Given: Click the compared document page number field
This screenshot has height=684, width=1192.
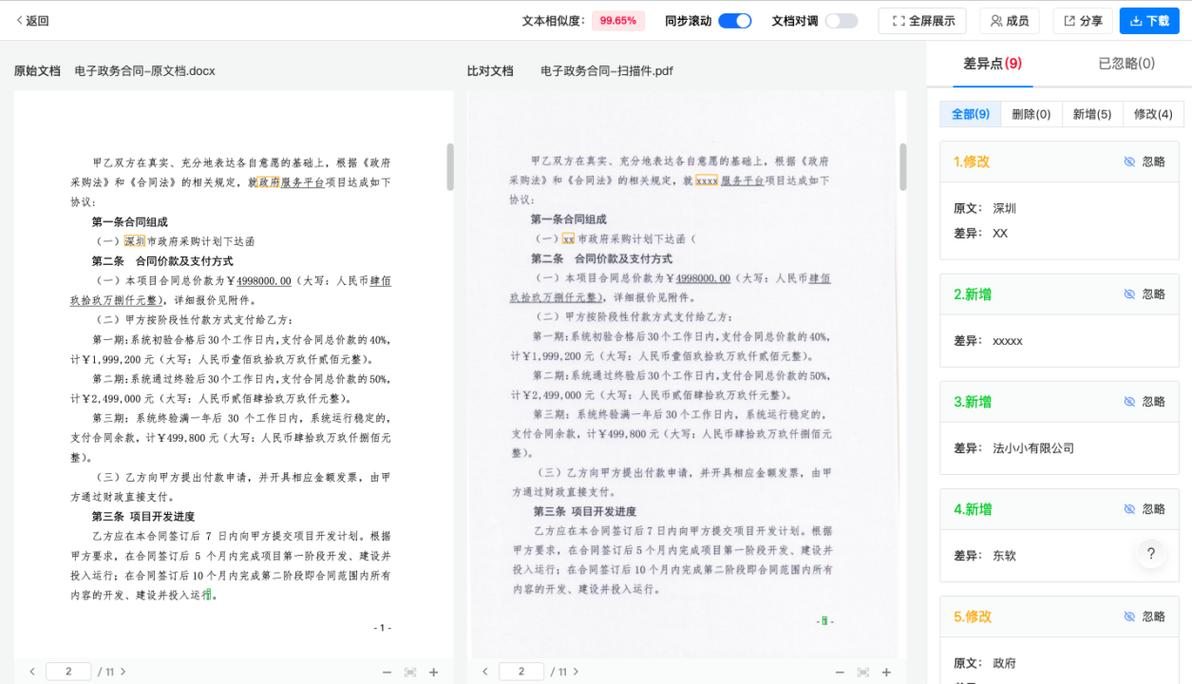Looking at the screenshot, I should point(522,672).
